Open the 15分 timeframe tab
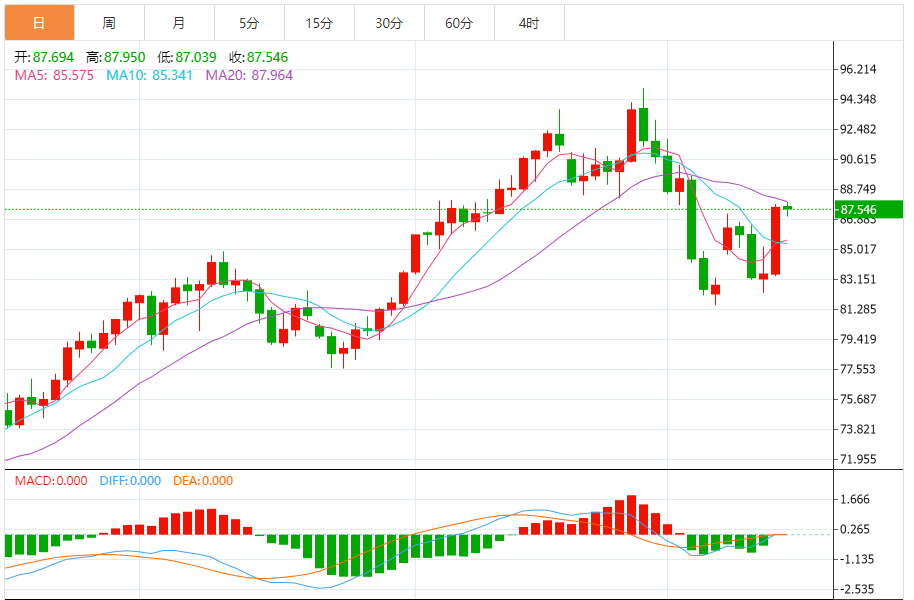914x600 pixels. [319, 23]
